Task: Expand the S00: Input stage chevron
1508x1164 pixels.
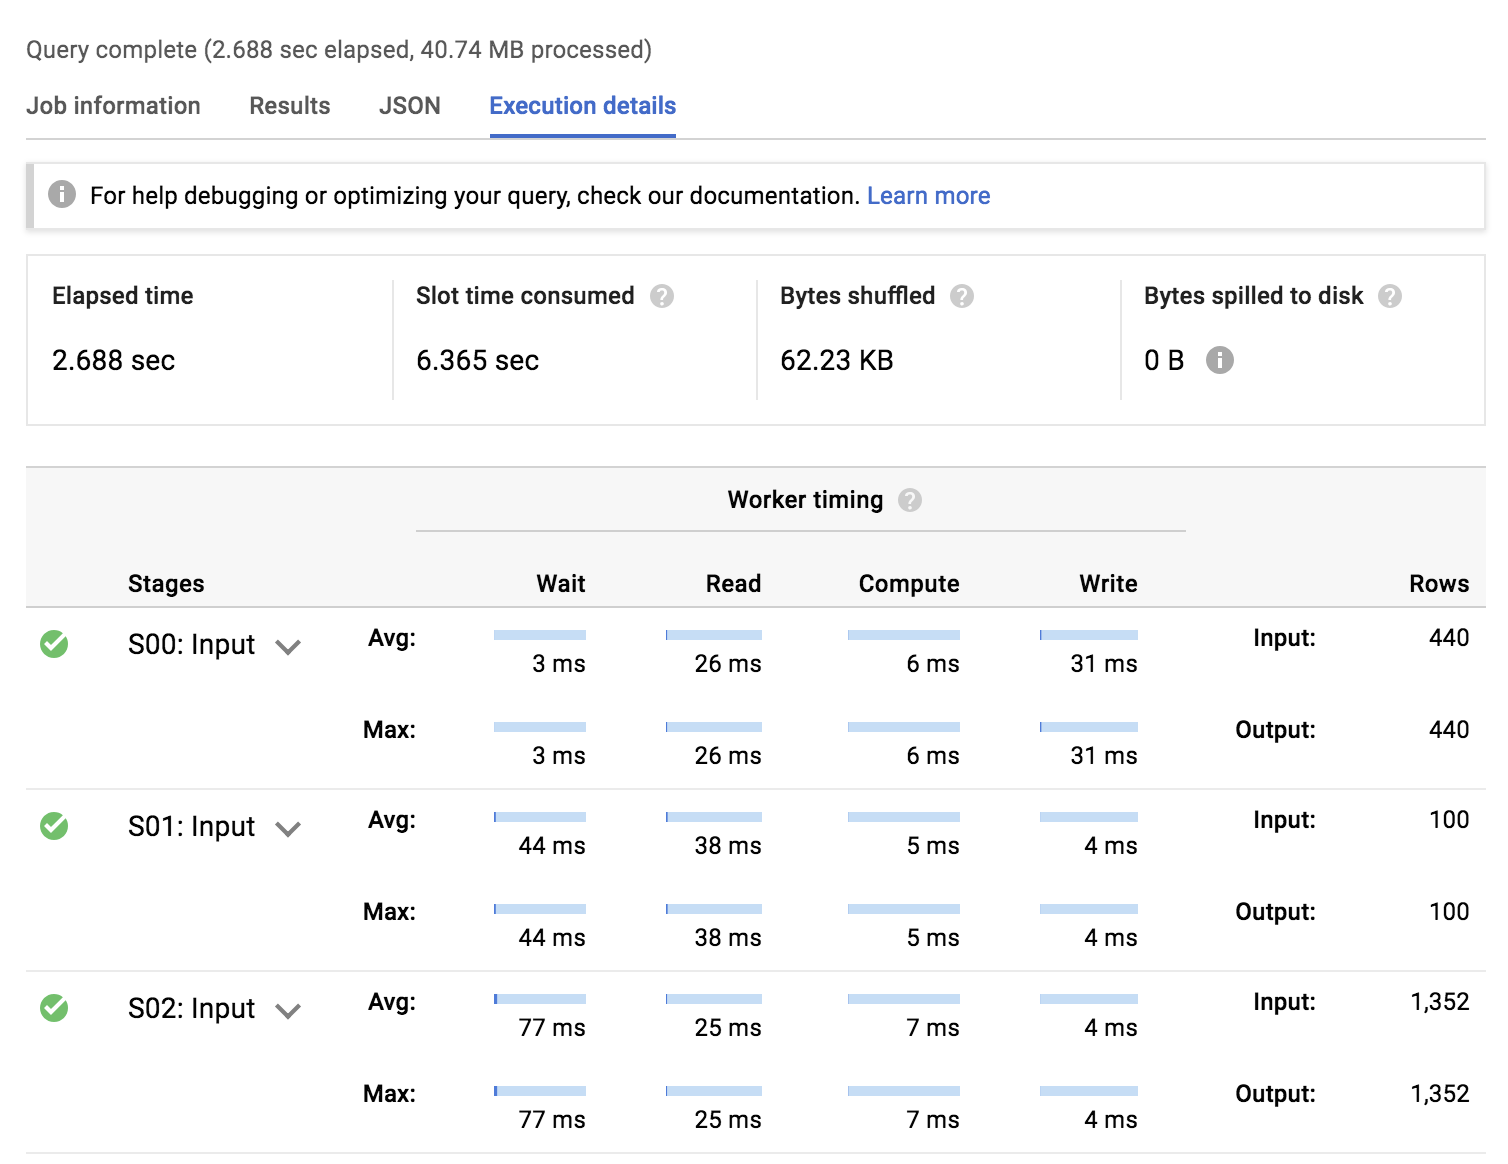Action: (288, 647)
